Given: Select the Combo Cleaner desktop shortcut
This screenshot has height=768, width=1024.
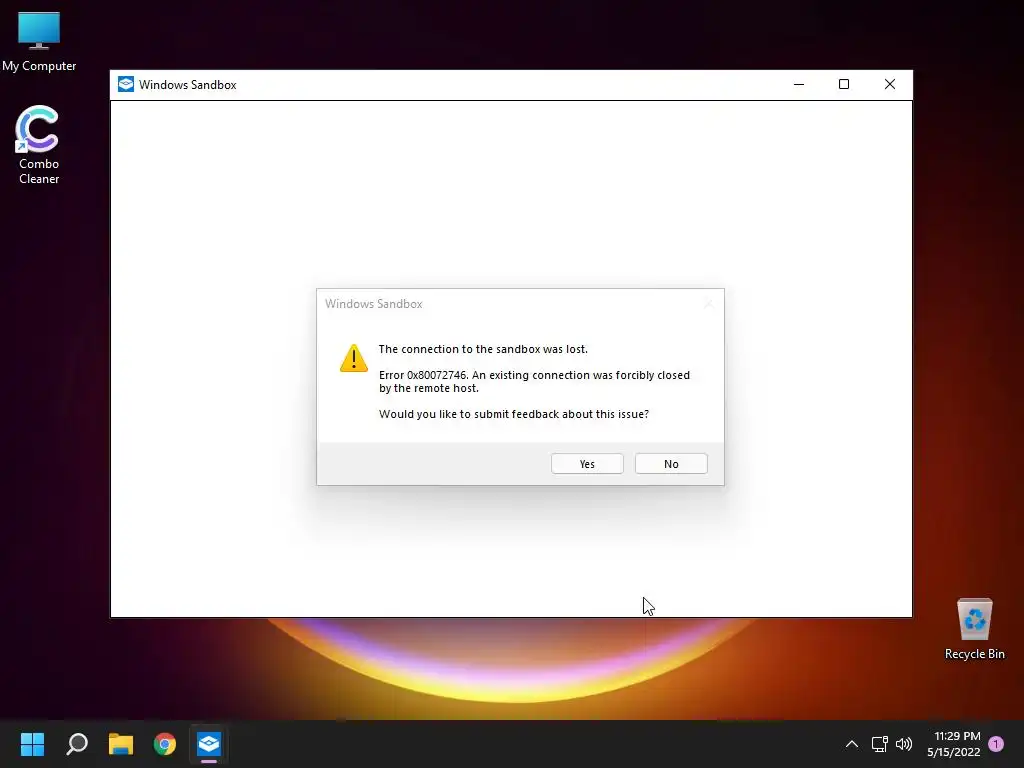Looking at the screenshot, I should click(x=39, y=144).
